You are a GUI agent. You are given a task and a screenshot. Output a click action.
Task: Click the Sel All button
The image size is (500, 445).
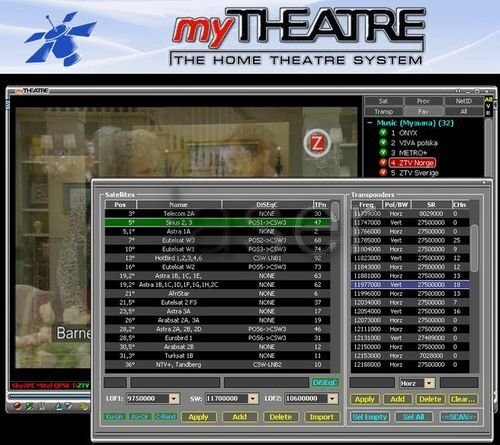tap(414, 417)
